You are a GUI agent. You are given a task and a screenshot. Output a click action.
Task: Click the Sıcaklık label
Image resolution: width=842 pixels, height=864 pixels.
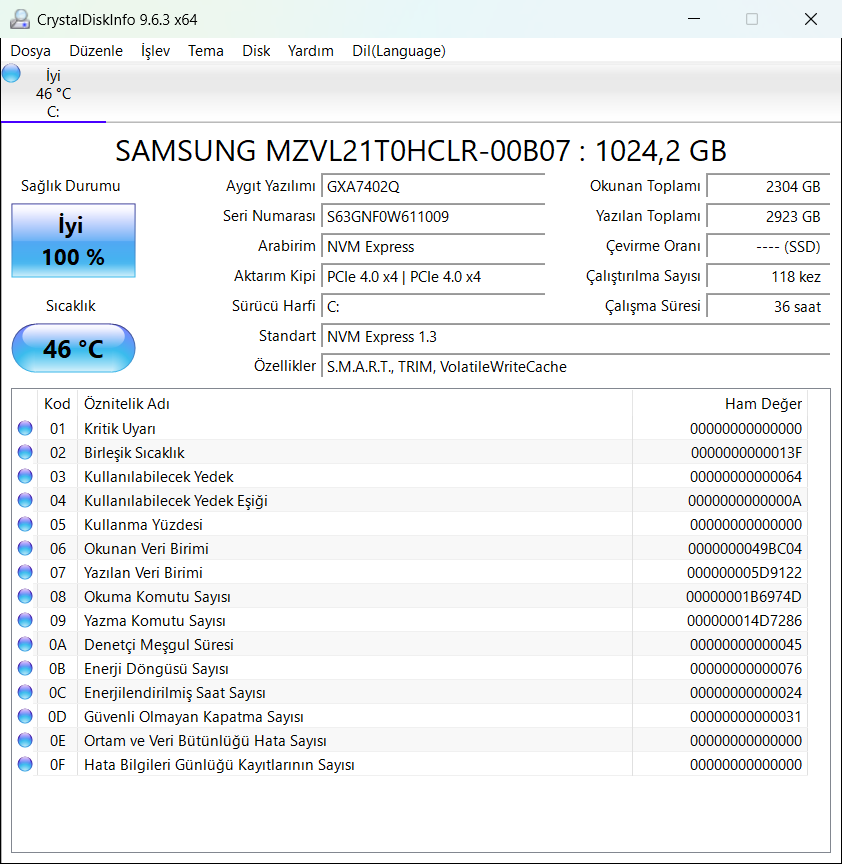click(71, 306)
